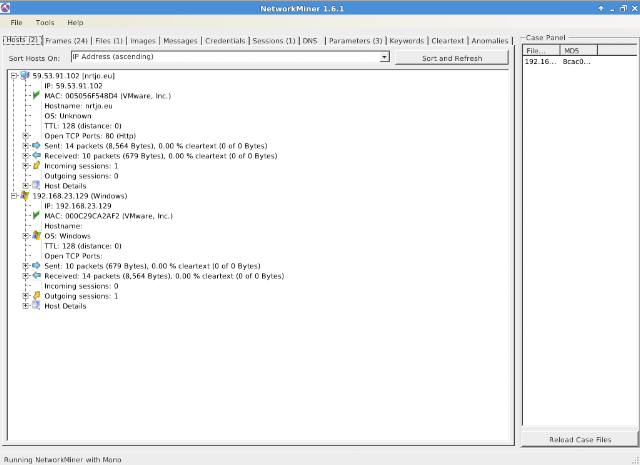640x465 pixels.
Task: Select the Hostname: nrtjo.eu row
Action: pos(78,106)
